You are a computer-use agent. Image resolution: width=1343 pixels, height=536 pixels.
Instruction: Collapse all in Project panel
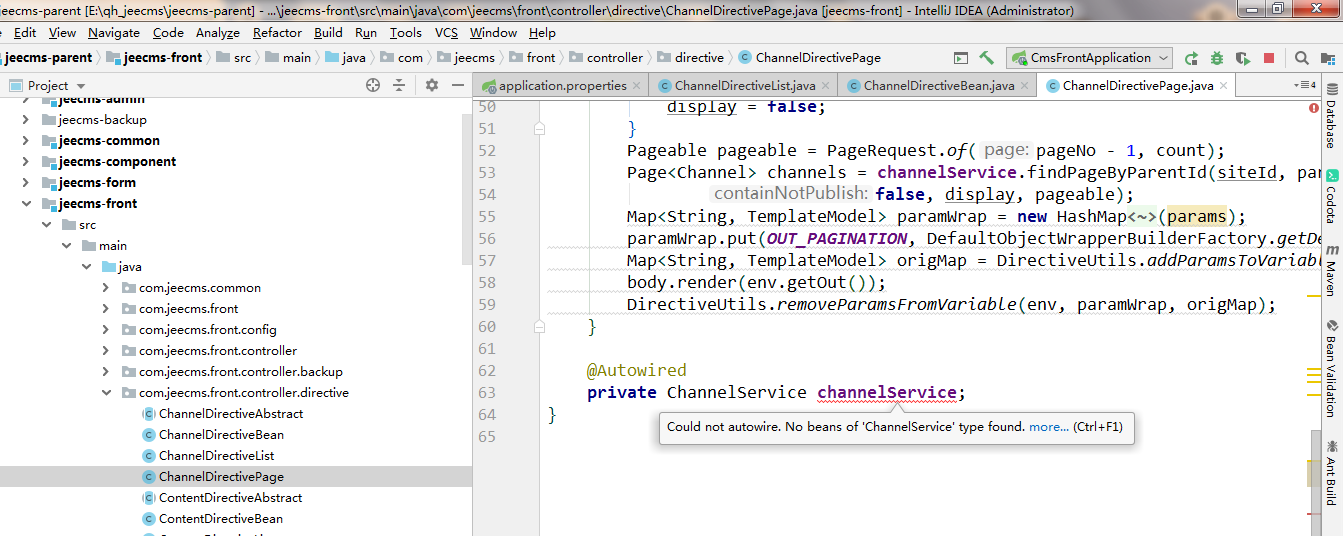tap(399, 85)
